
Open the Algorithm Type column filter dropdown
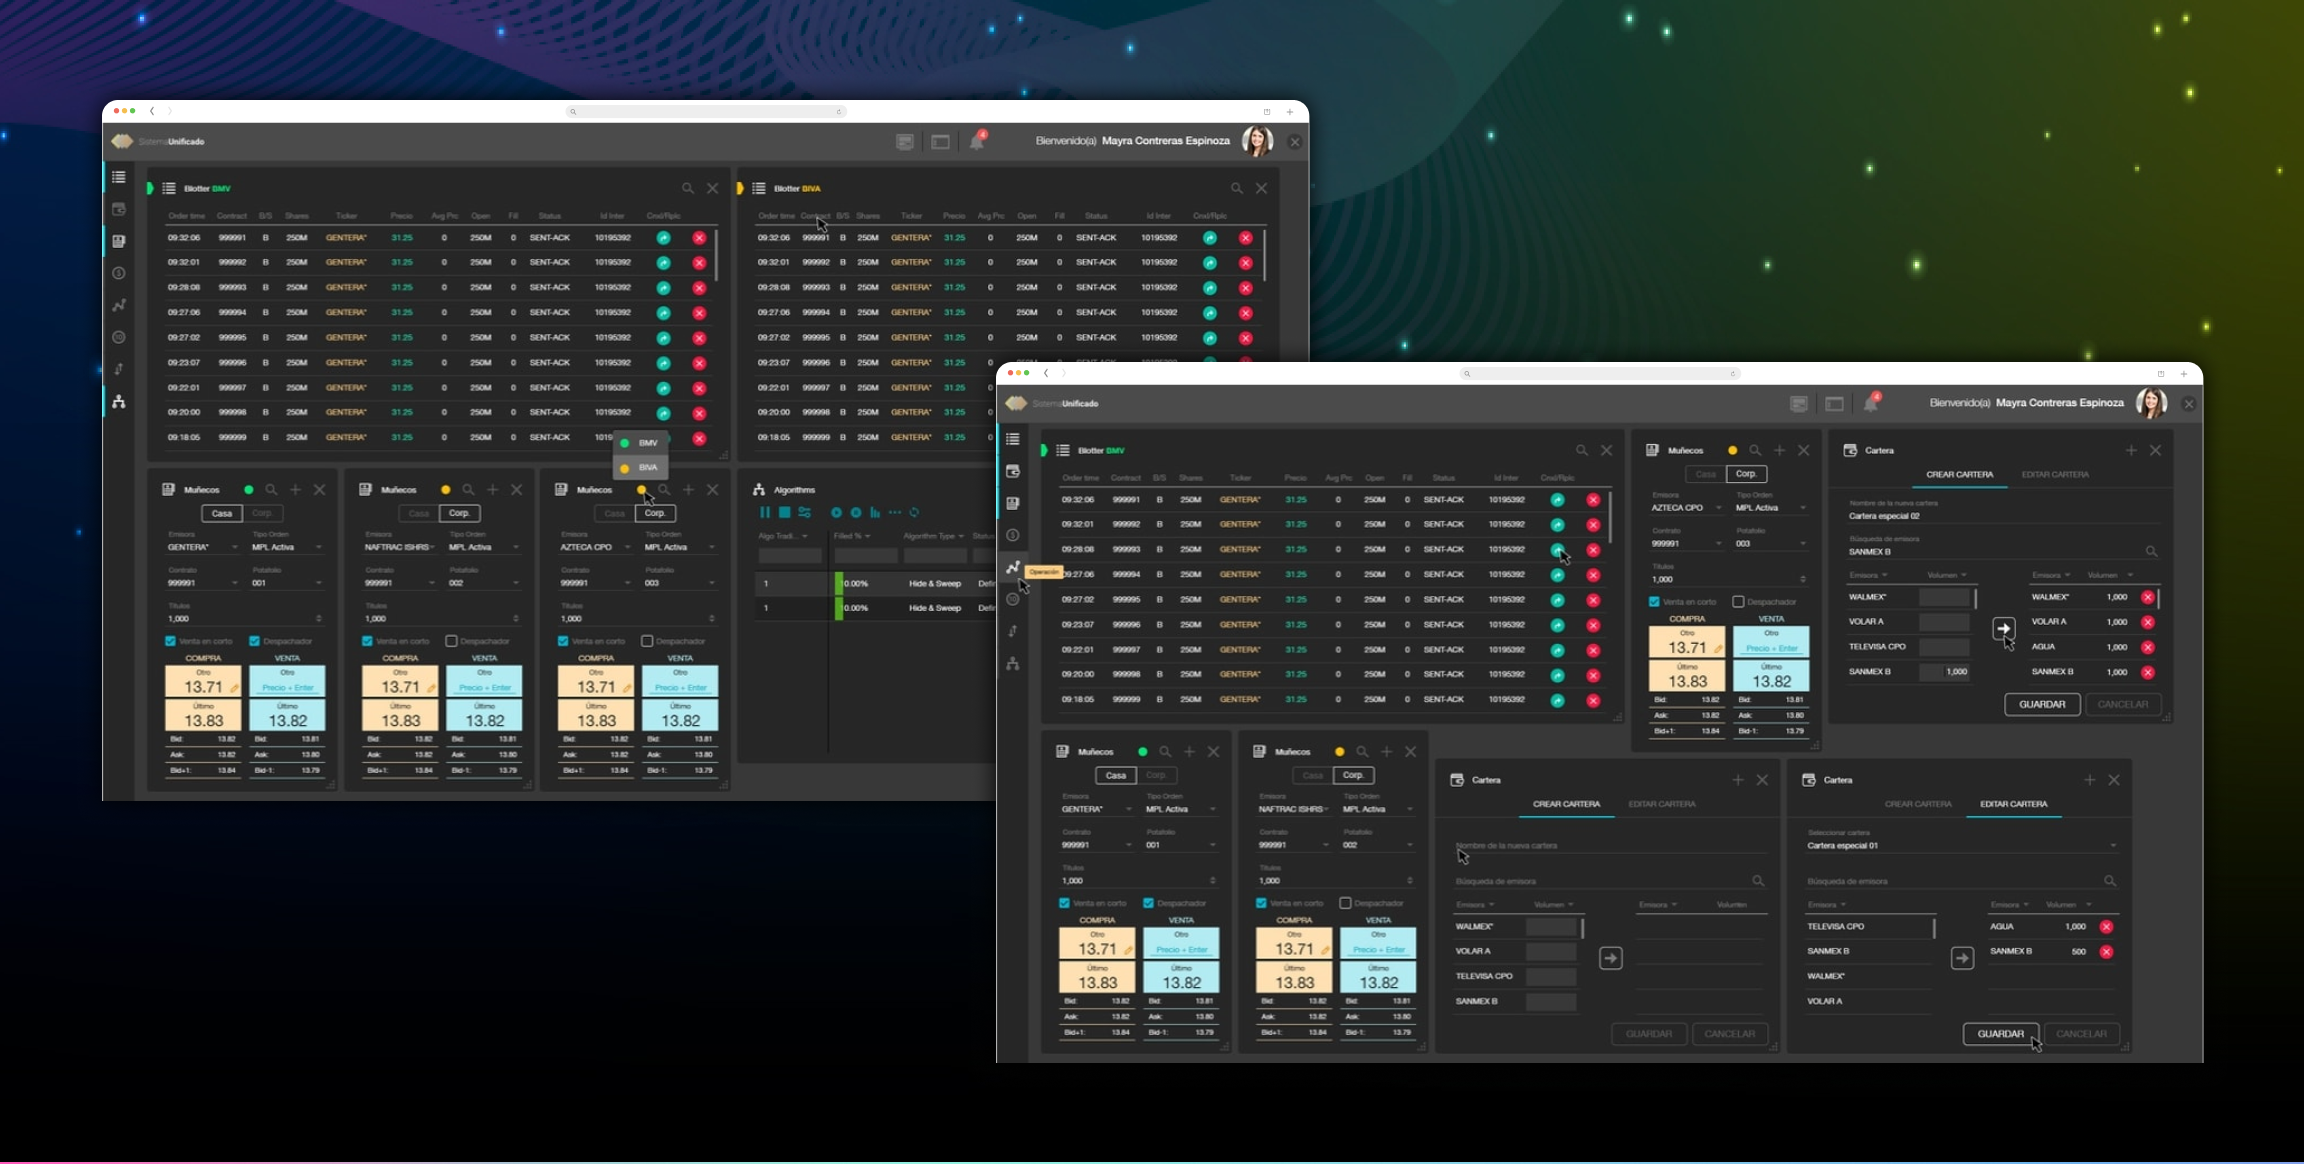(x=961, y=536)
